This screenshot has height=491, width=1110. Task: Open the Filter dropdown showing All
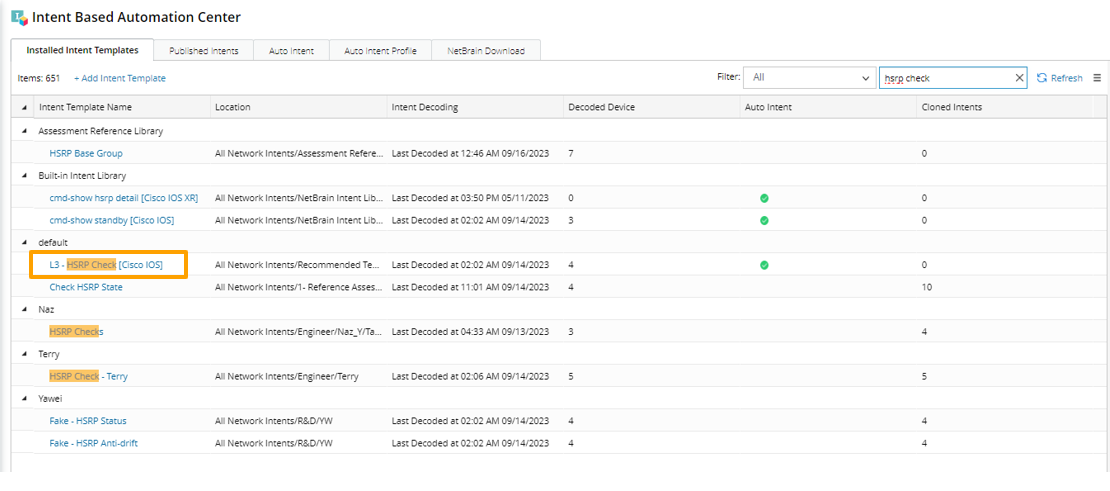(810, 78)
